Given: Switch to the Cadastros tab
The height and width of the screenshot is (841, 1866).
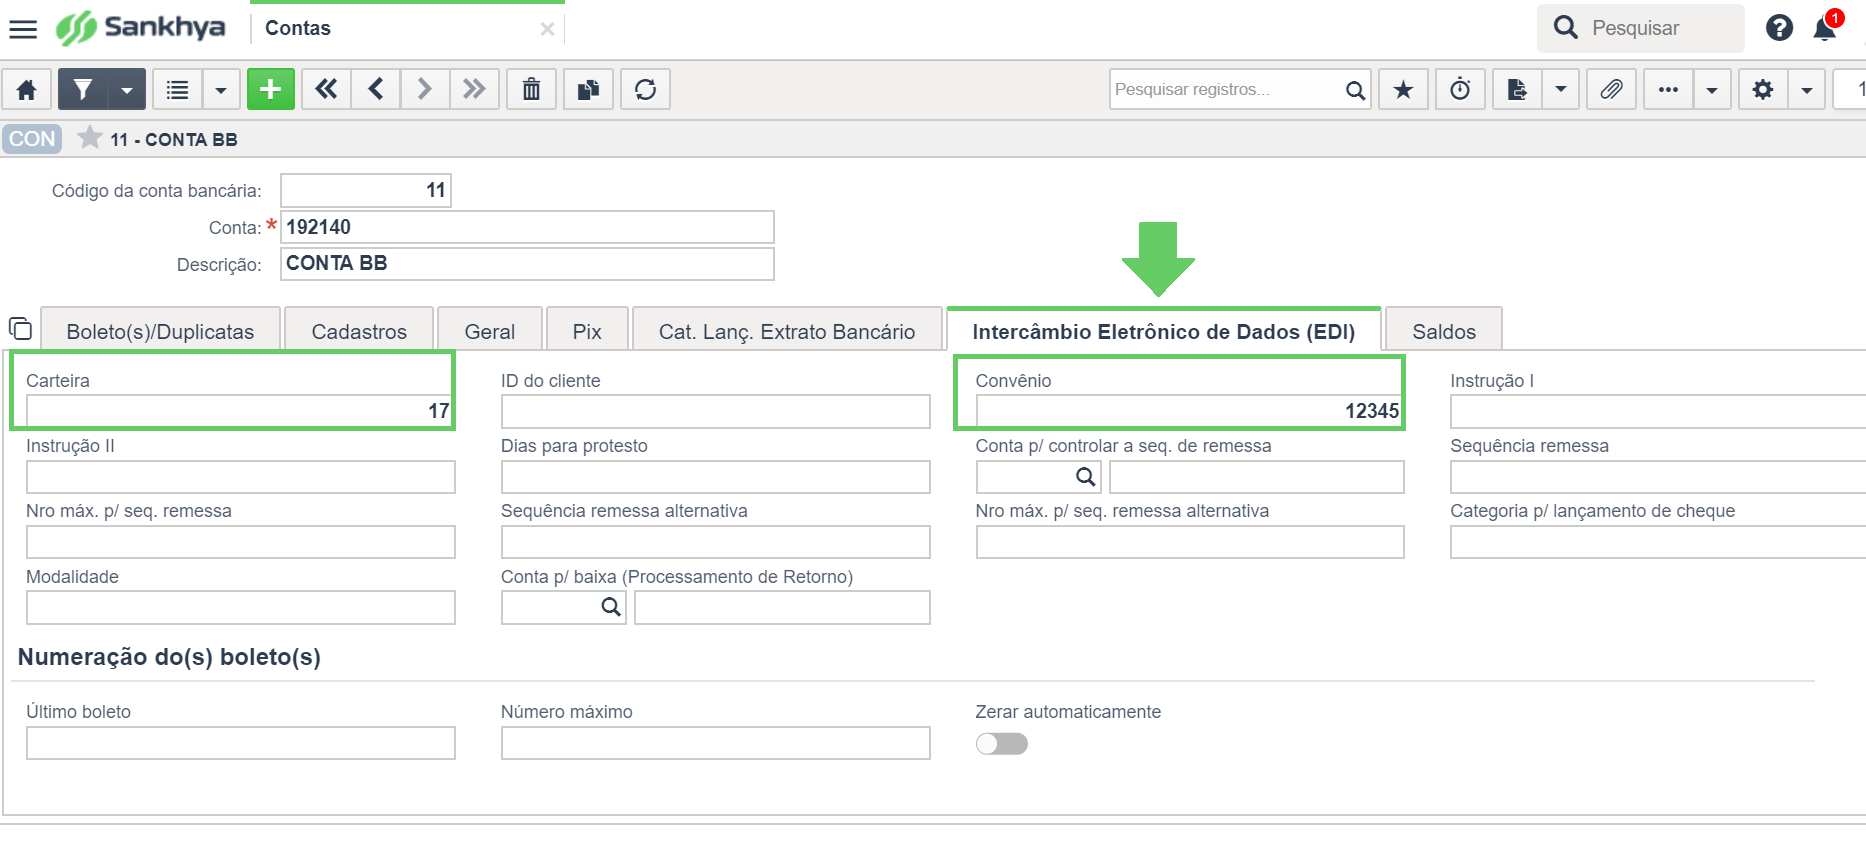Looking at the screenshot, I should 359,331.
